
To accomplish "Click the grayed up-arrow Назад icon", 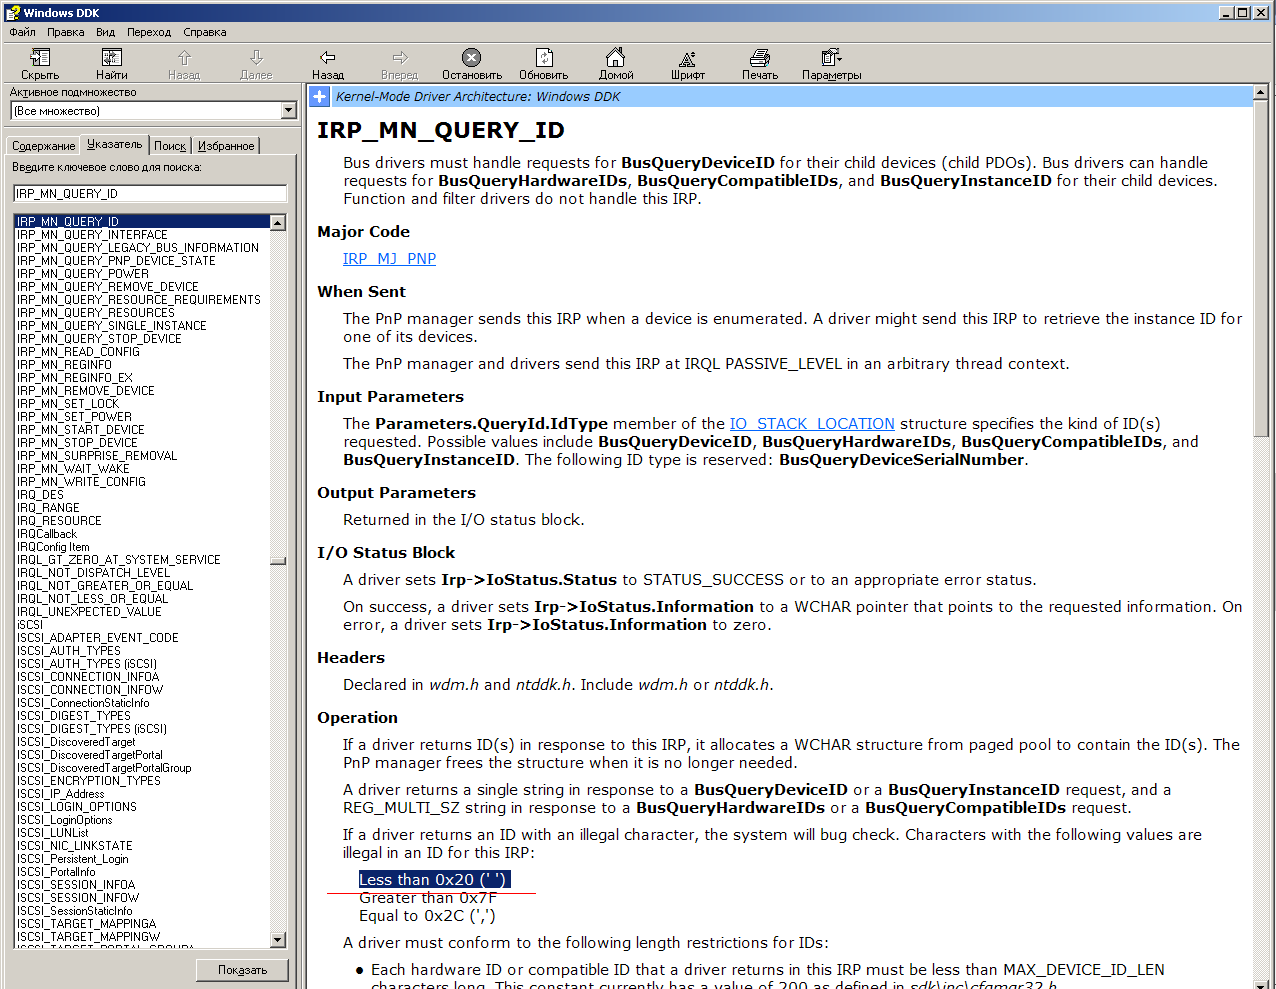I will (x=184, y=58).
